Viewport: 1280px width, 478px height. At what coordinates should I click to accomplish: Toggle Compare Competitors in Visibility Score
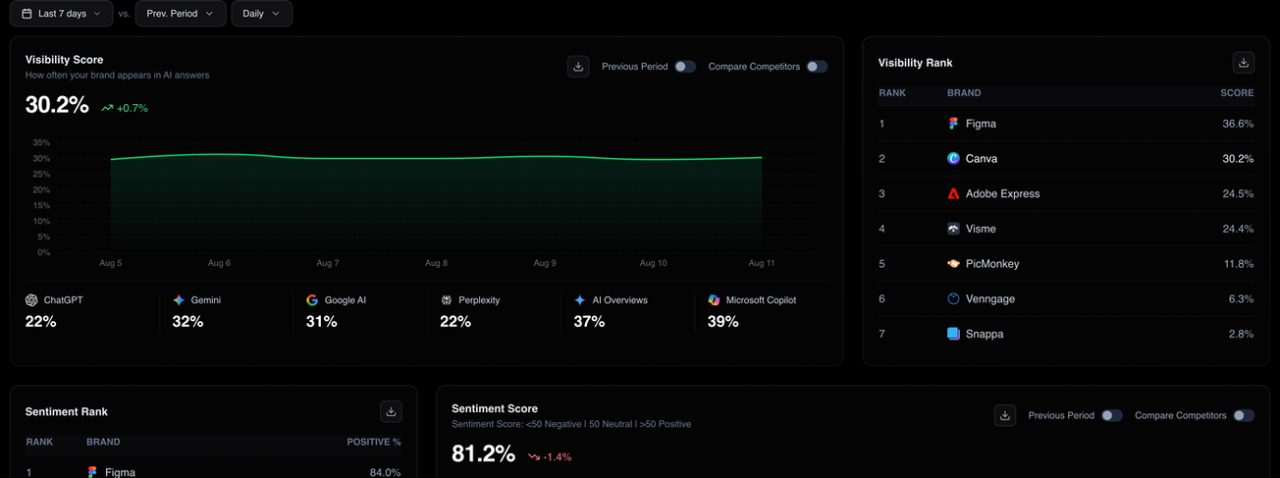817,67
